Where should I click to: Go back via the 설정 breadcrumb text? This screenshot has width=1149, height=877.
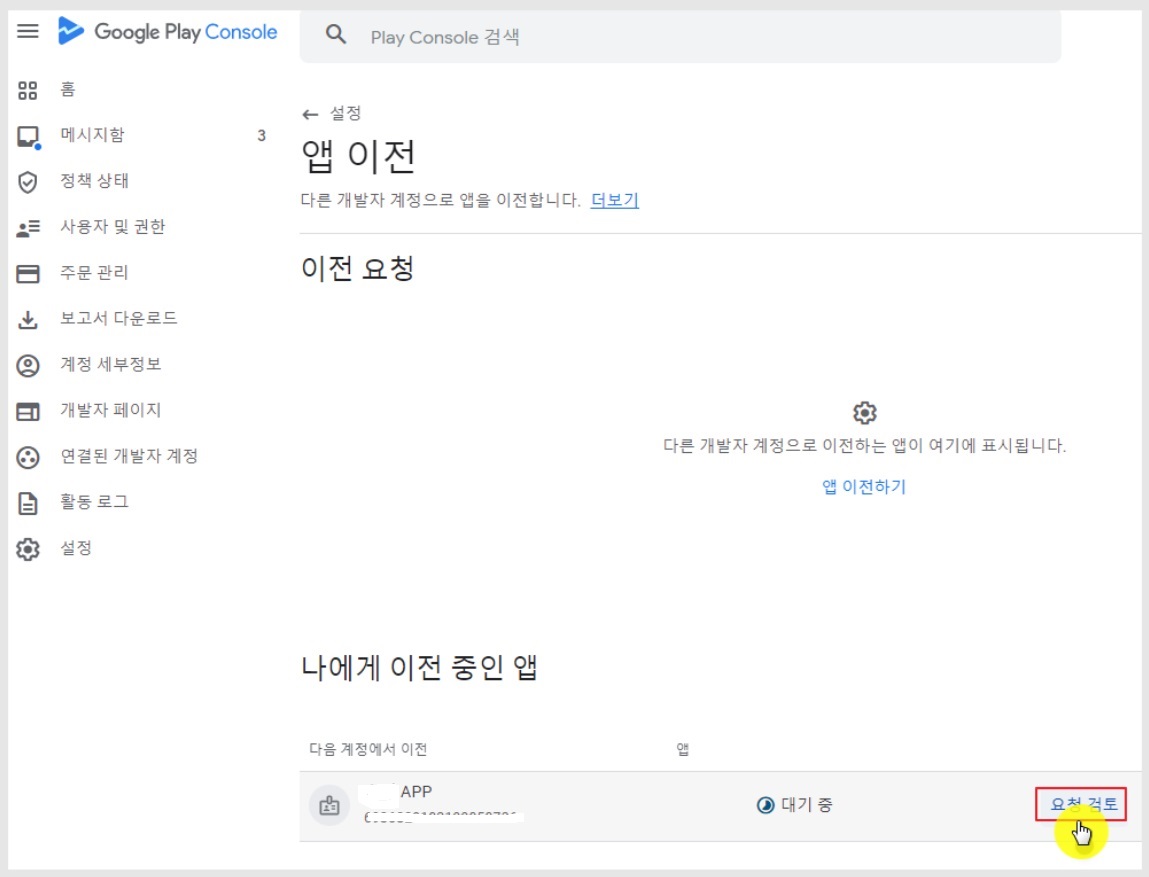[x=345, y=113]
